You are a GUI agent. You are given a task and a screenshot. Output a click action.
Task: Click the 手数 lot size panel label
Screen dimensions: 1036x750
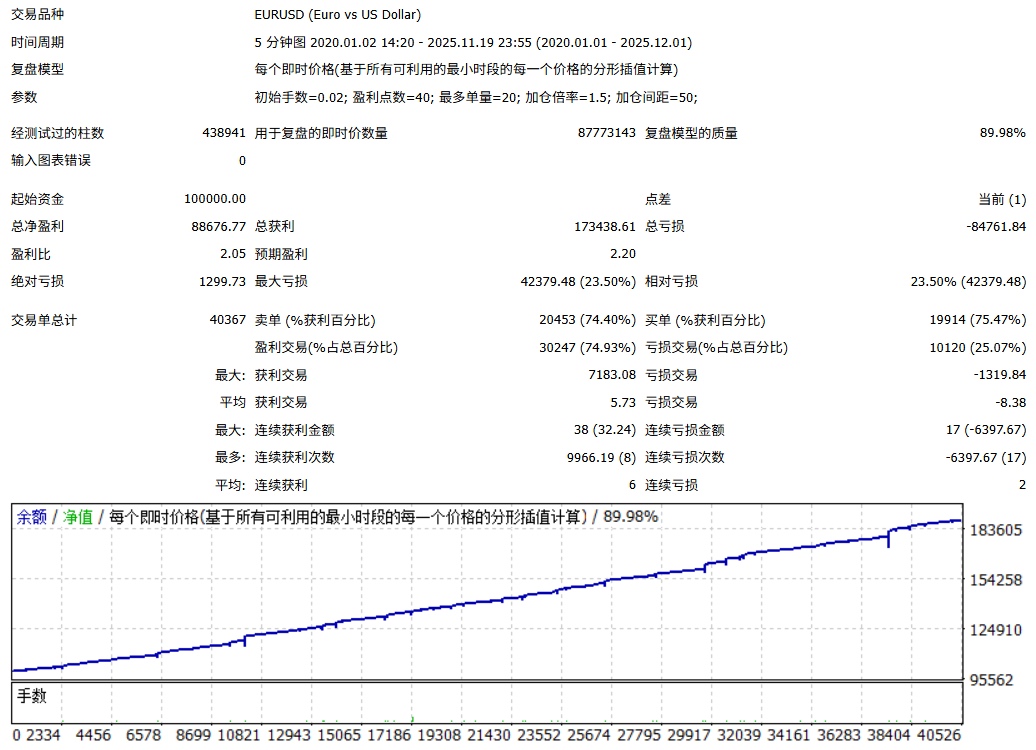[30, 696]
